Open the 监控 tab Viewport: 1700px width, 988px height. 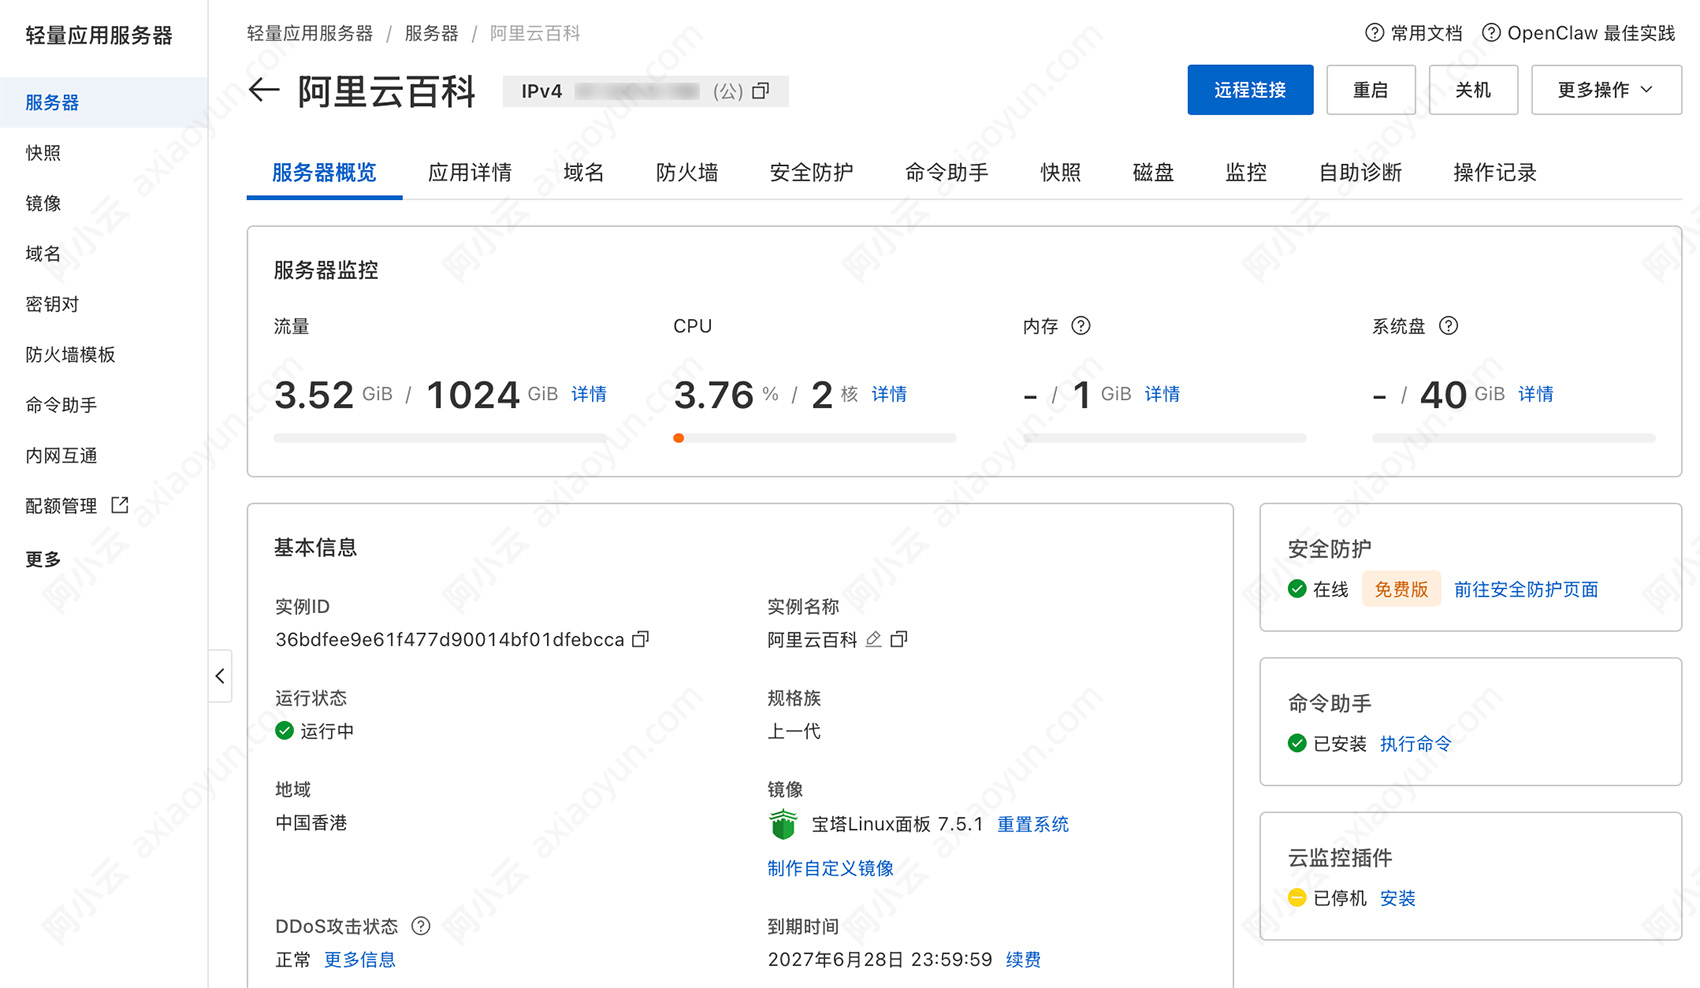1246,172
